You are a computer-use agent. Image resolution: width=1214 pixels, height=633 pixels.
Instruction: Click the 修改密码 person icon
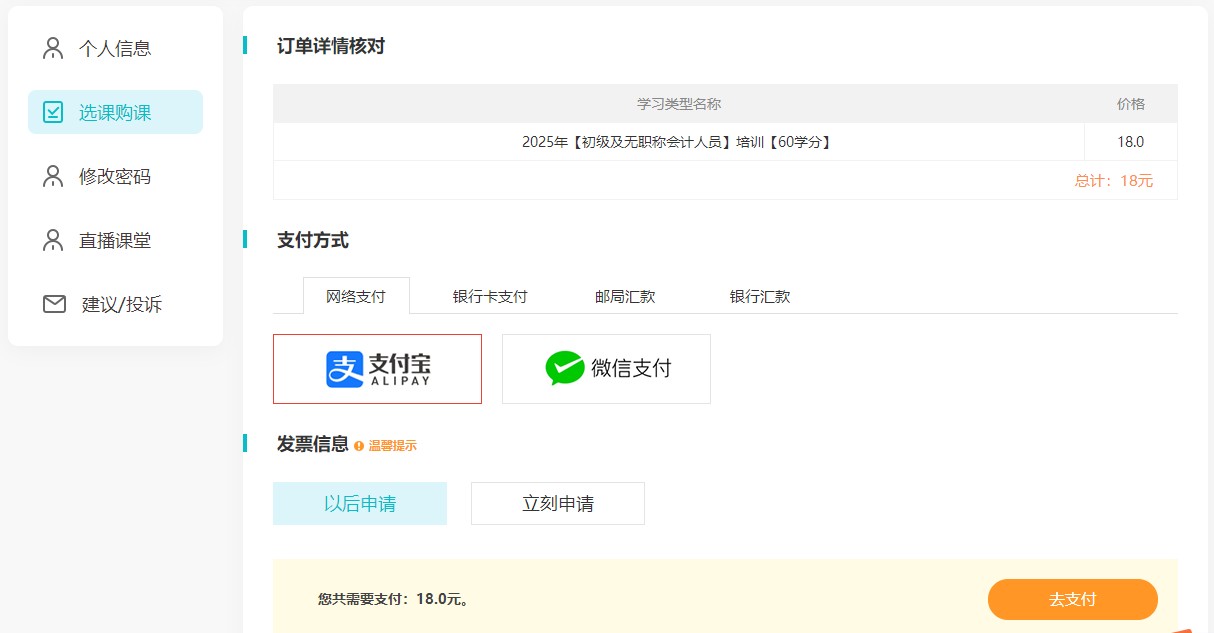coord(53,176)
